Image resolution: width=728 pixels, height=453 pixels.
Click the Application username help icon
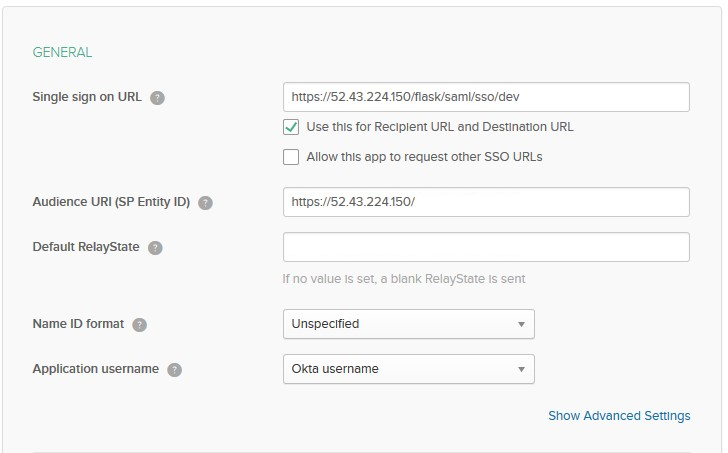coord(175,369)
